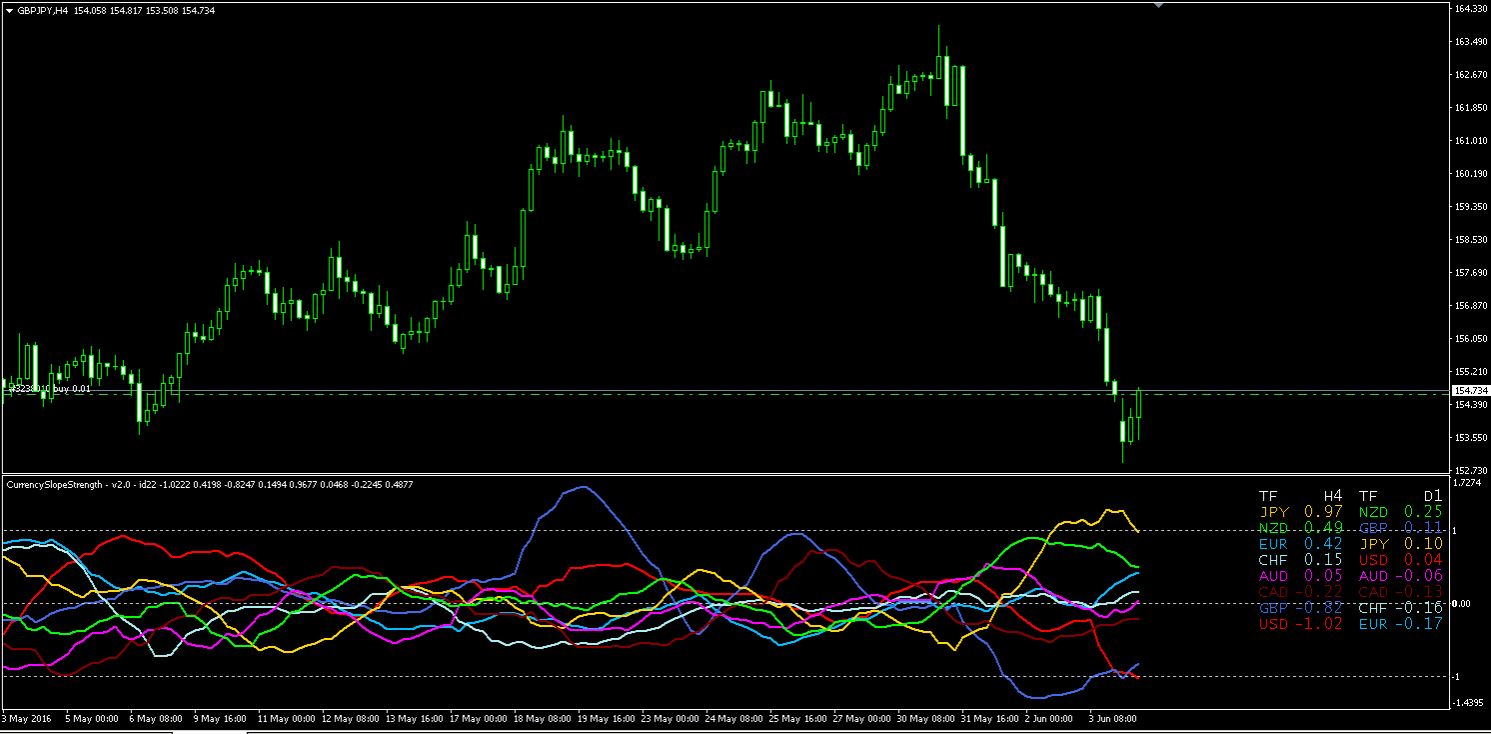Click the 161.010 level on the price axis
Viewport: 1491px width, 734px height.
pos(1470,141)
